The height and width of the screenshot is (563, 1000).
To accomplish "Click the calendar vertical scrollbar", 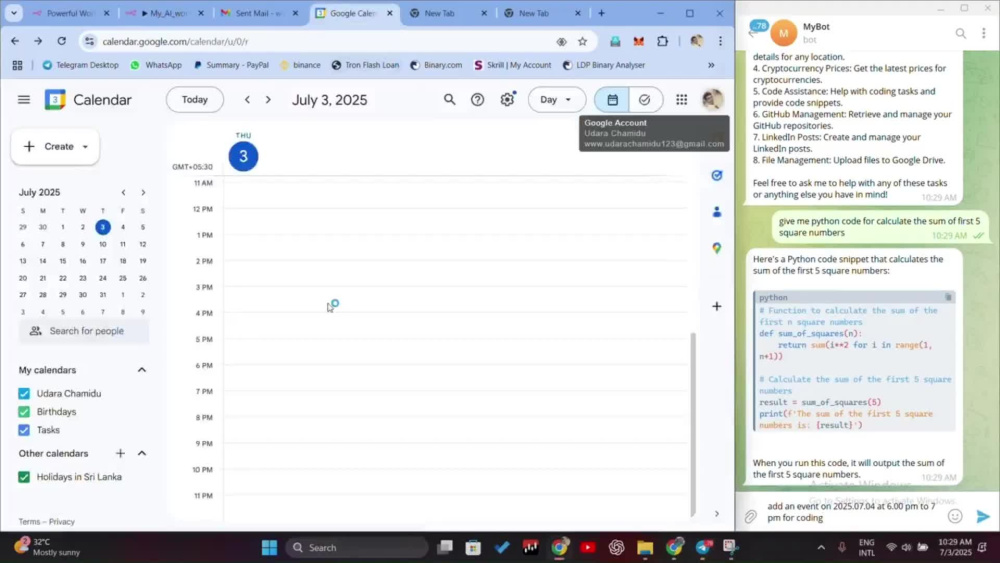I will coord(693,423).
